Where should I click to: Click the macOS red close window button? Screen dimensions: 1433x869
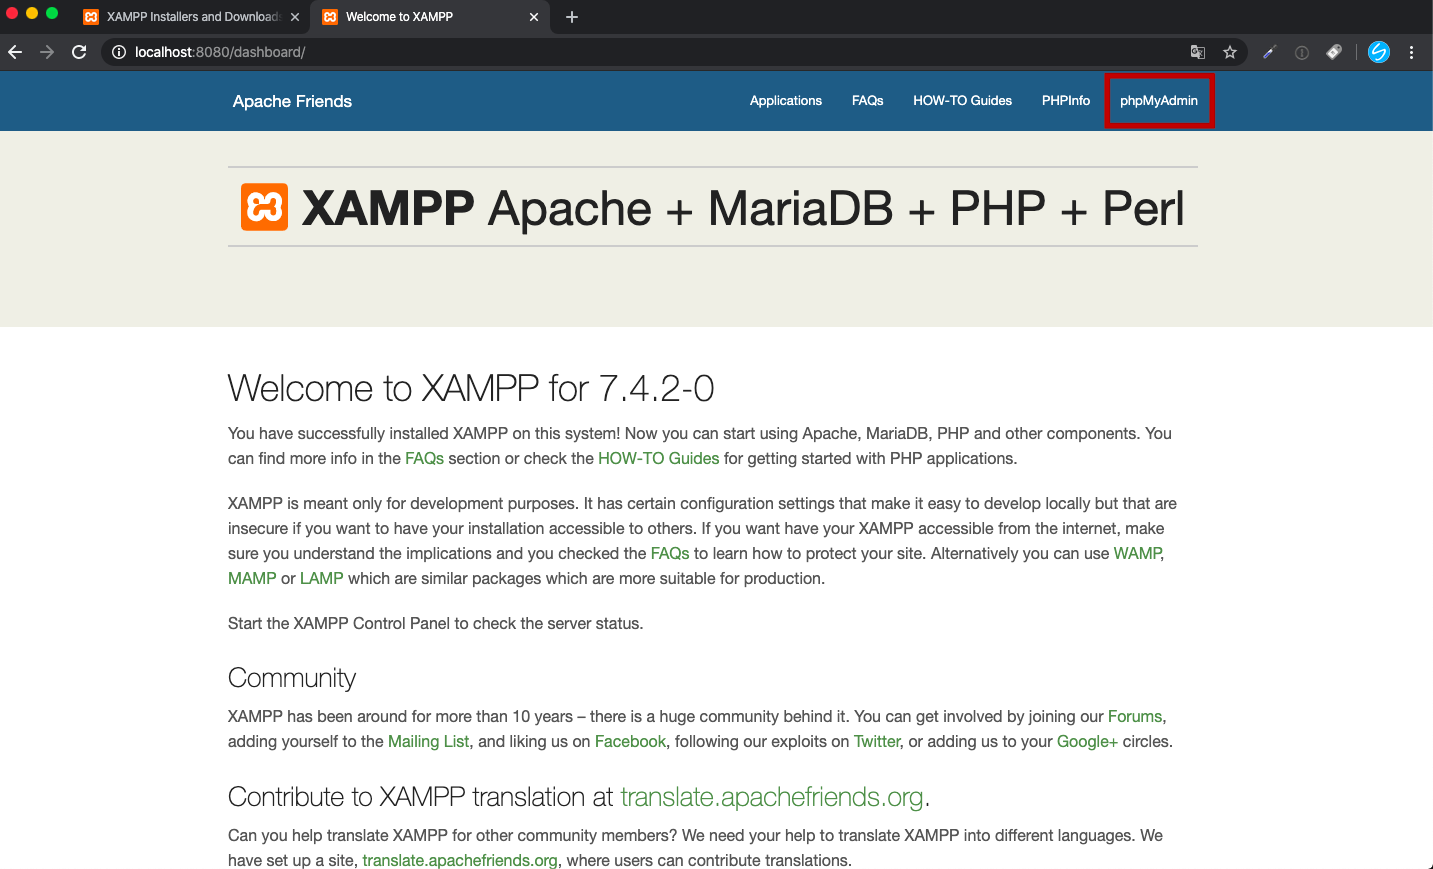pos(12,13)
